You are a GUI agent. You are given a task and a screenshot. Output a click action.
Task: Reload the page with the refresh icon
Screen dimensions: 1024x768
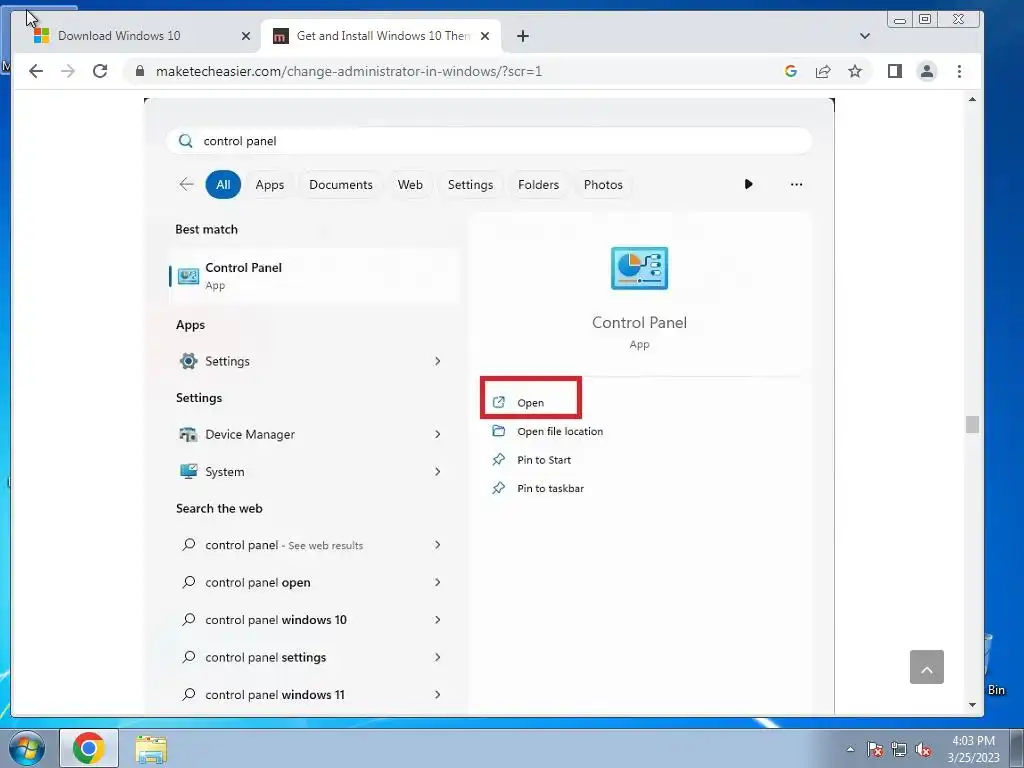pyautogui.click(x=100, y=71)
